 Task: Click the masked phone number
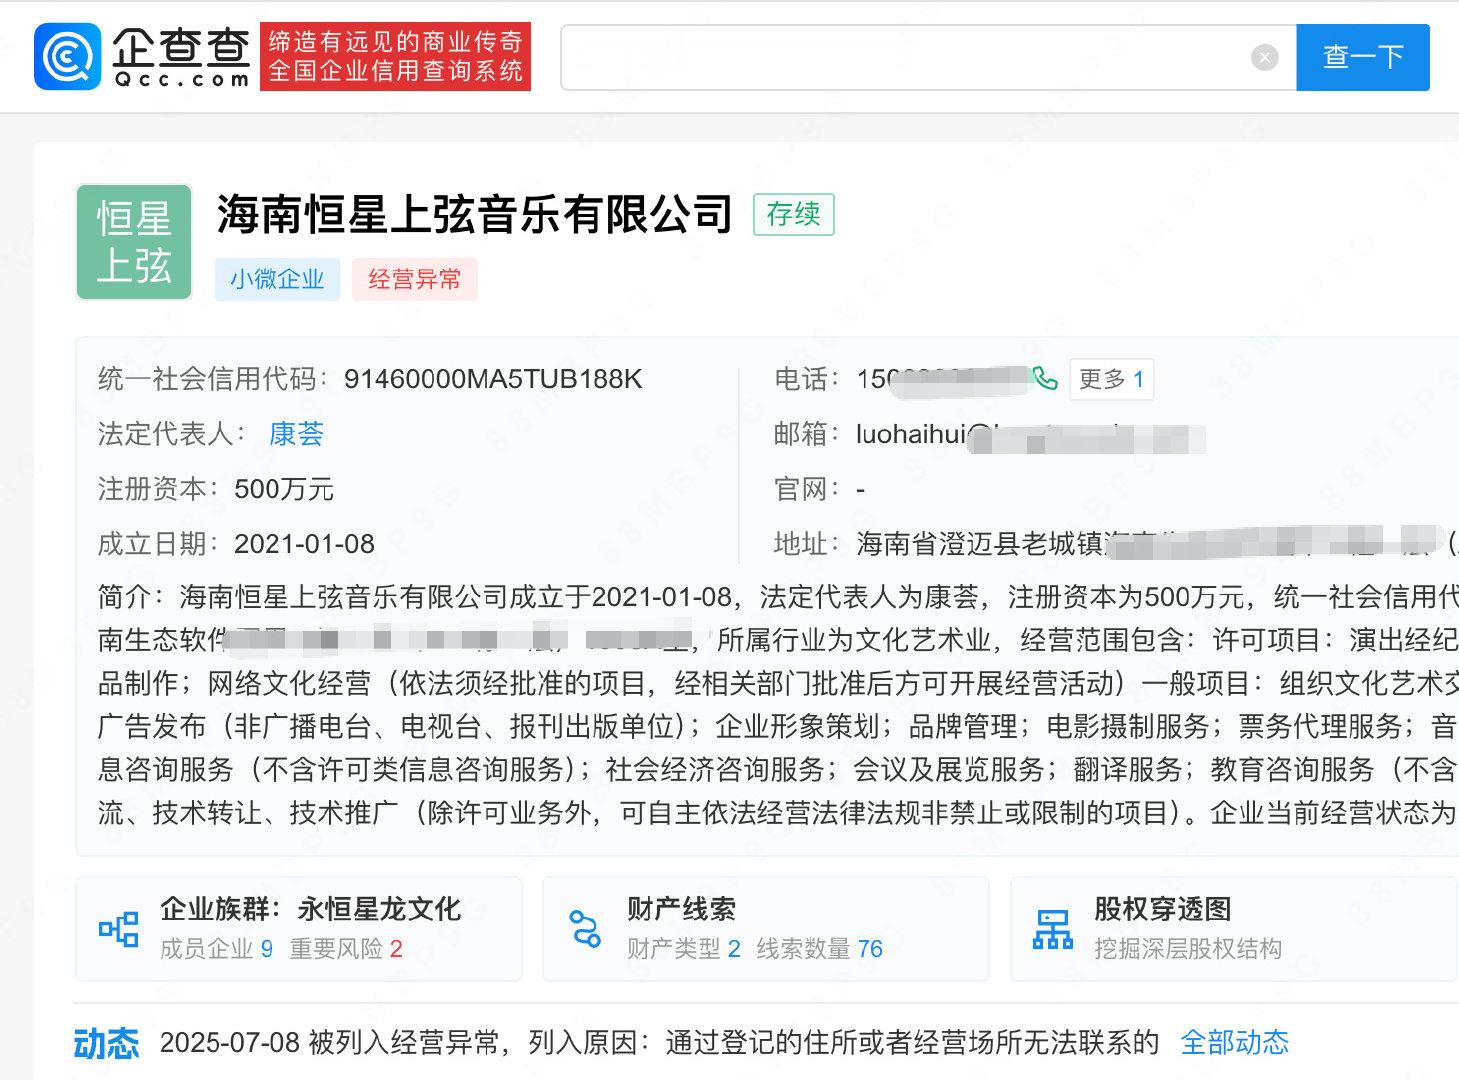click(943, 379)
